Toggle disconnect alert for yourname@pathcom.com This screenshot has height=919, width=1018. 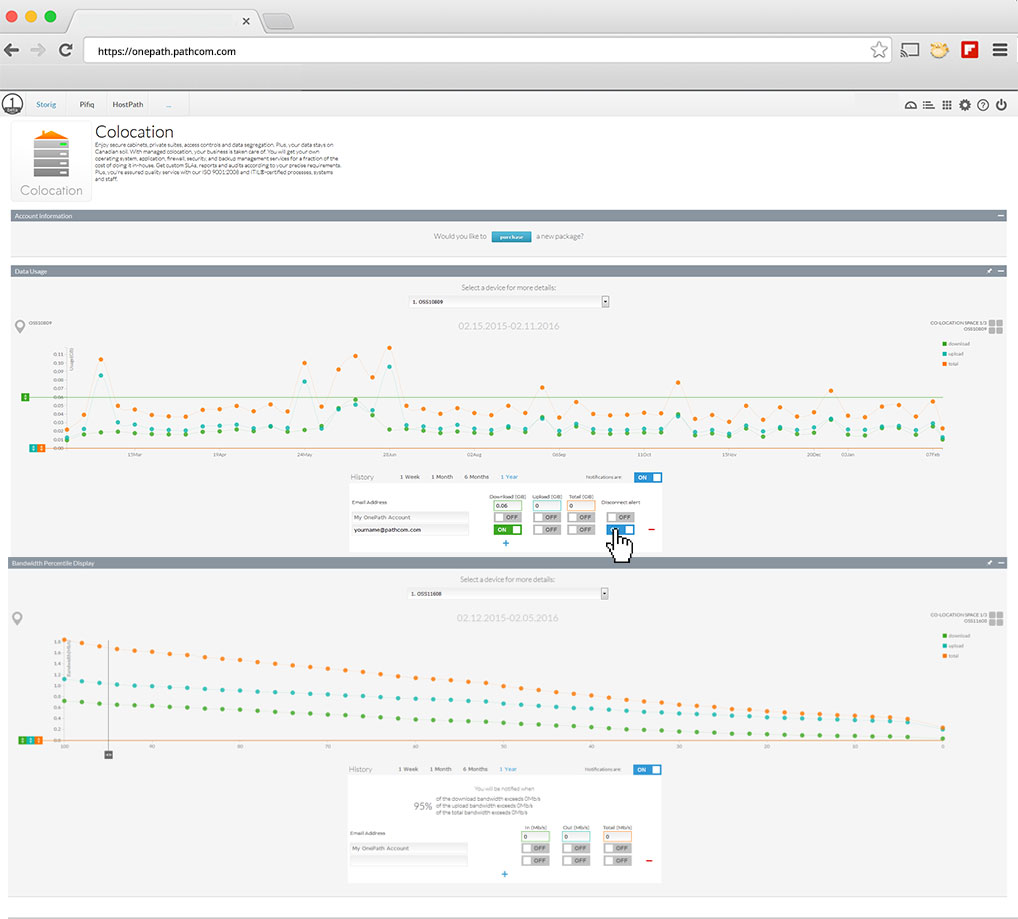coord(620,530)
